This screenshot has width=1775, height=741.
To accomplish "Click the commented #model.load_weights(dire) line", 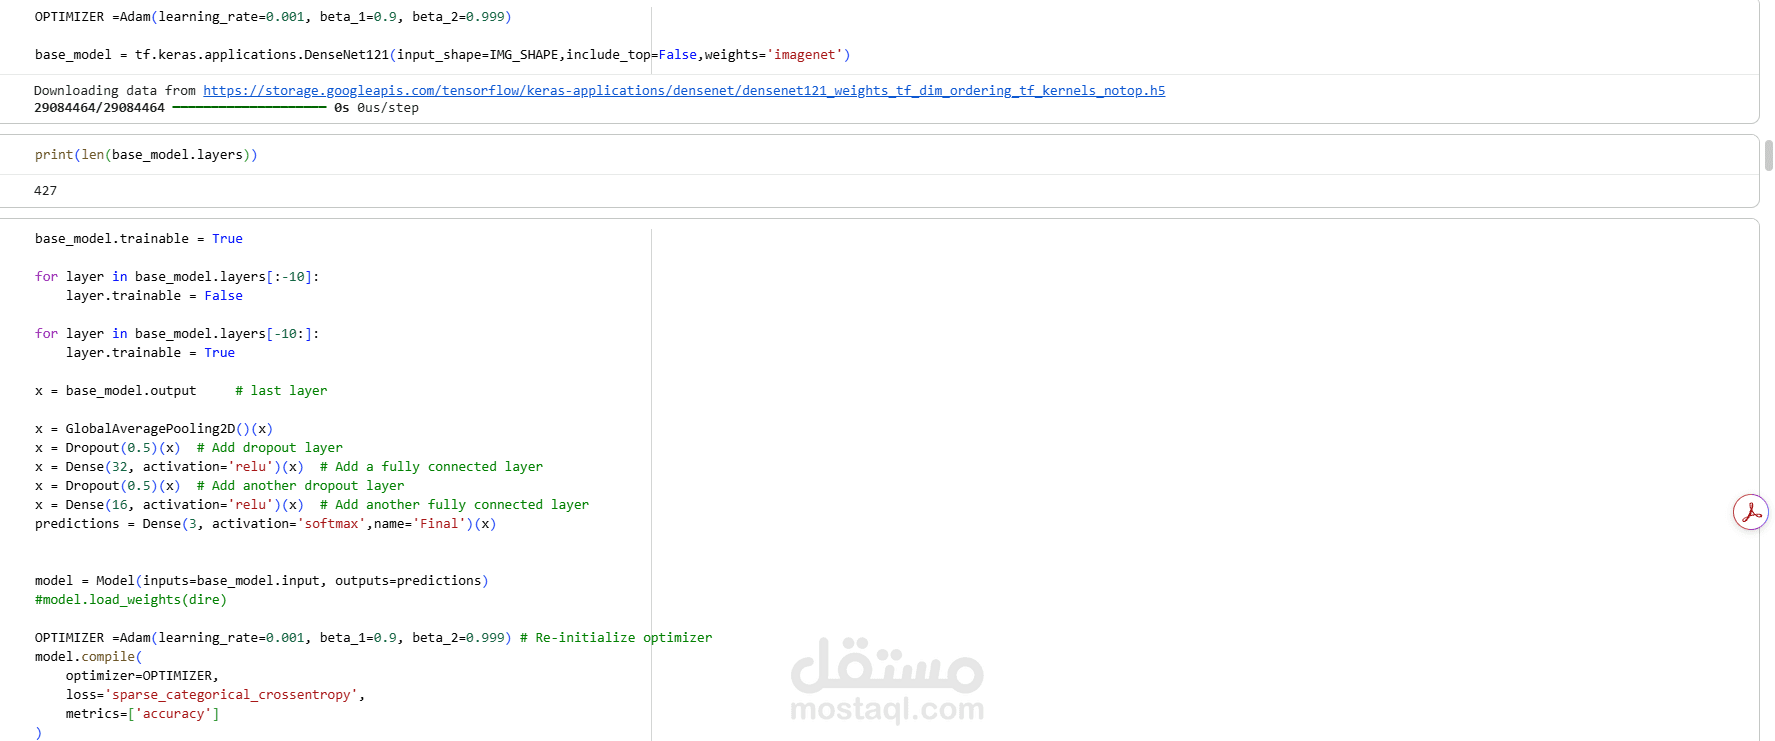I will (131, 600).
